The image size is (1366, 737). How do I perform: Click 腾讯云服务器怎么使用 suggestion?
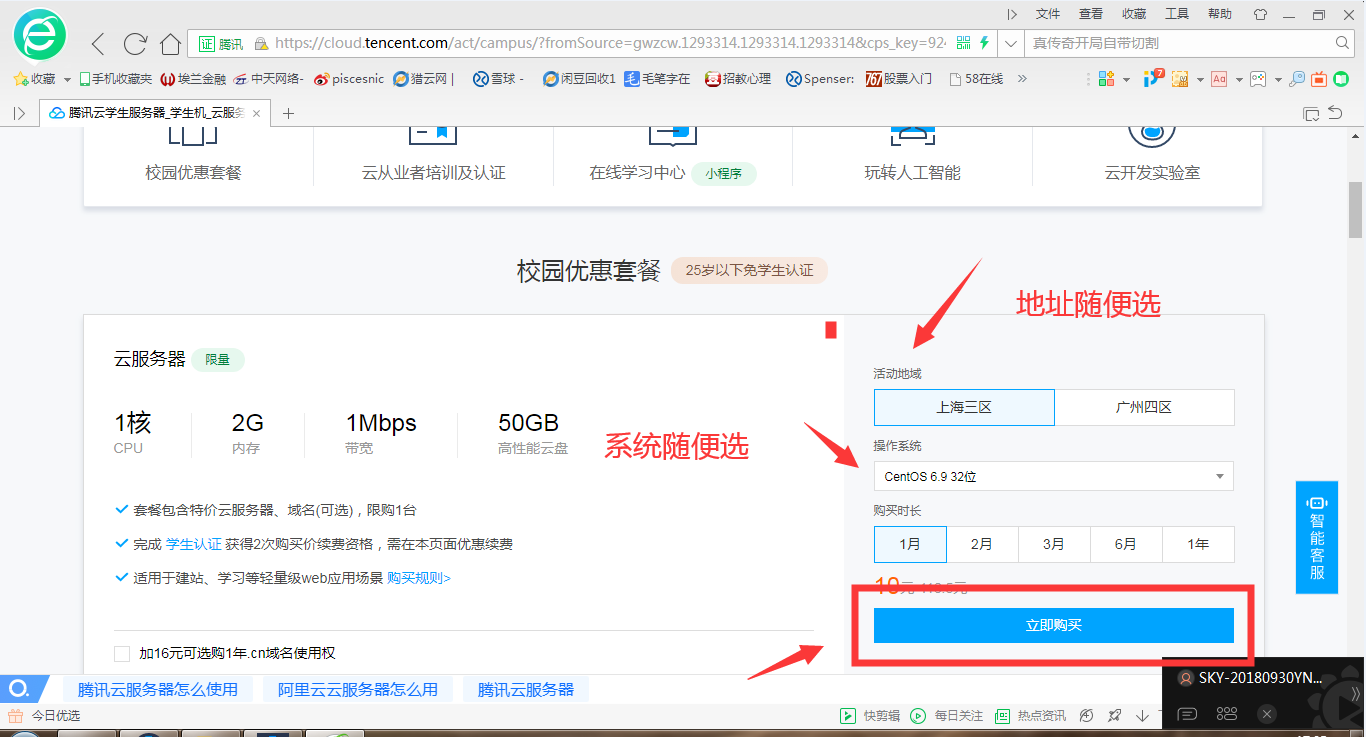pyautogui.click(x=158, y=689)
